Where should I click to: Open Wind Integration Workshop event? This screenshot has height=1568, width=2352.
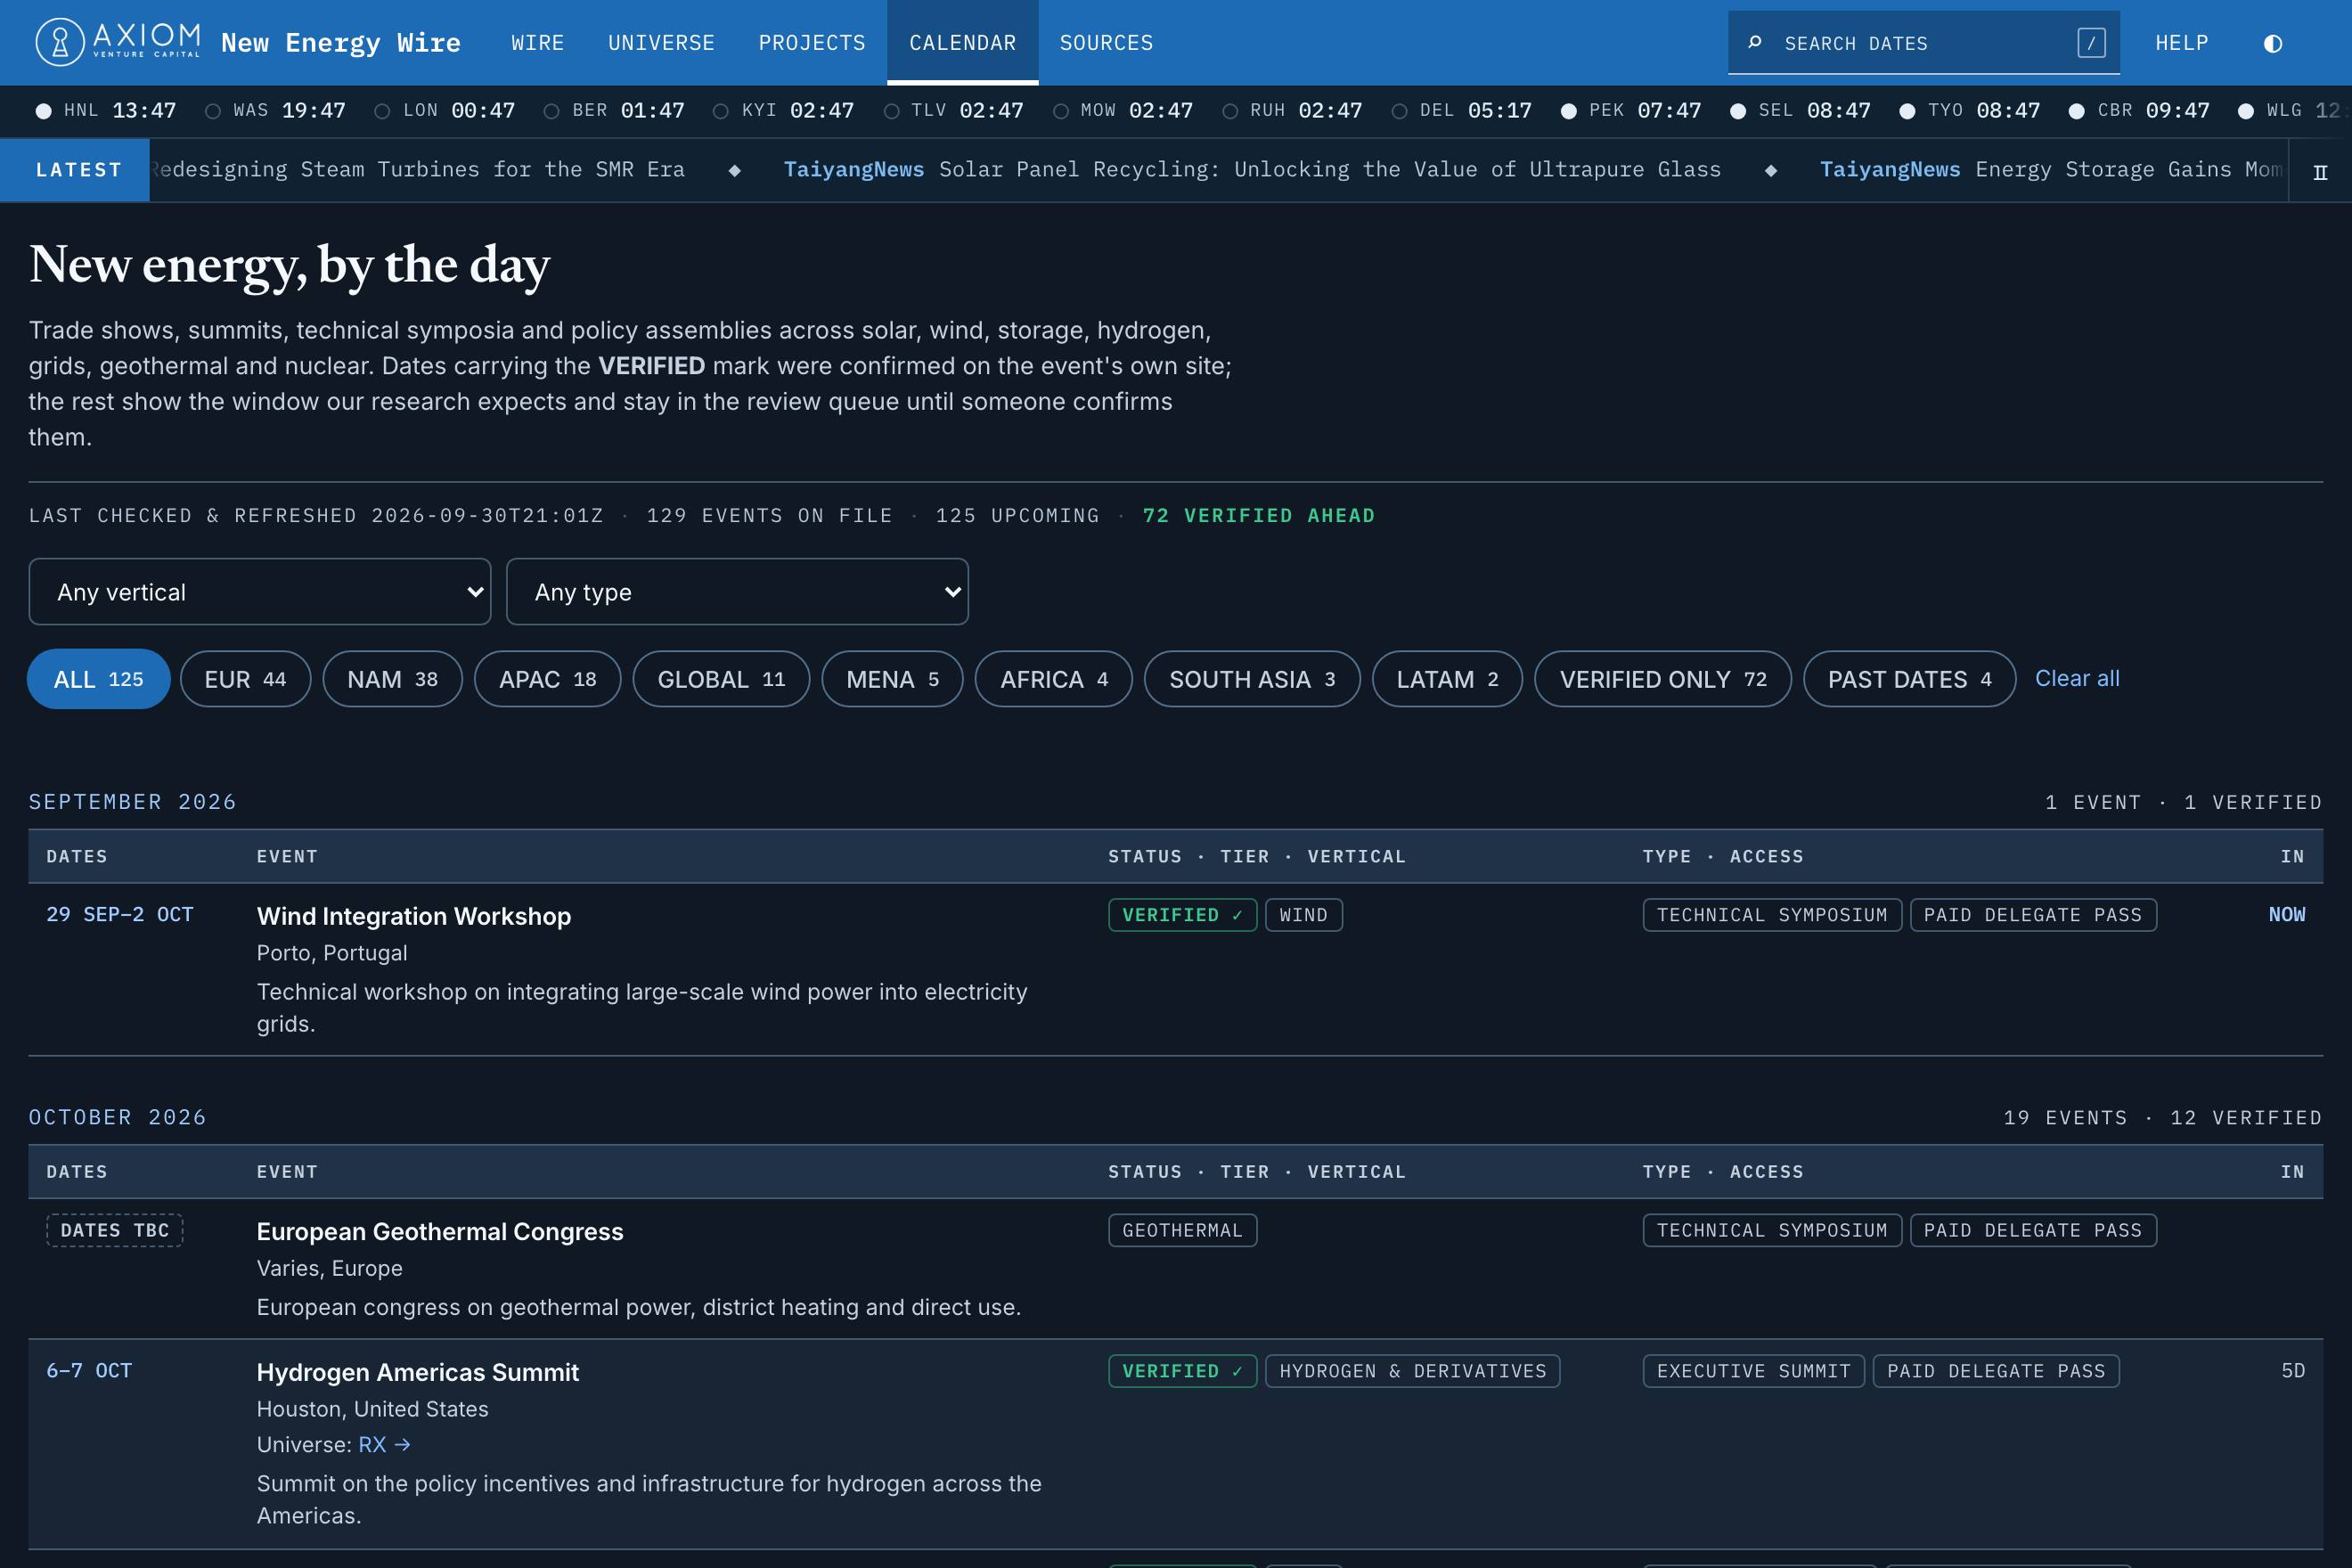coord(414,916)
